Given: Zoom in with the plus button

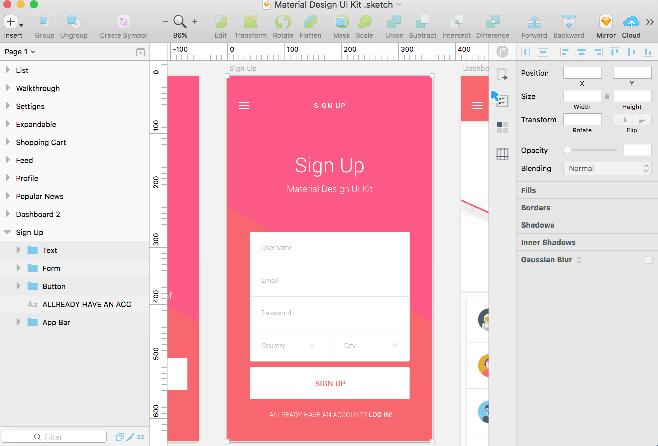Looking at the screenshot, I should (x=194, y=21).
